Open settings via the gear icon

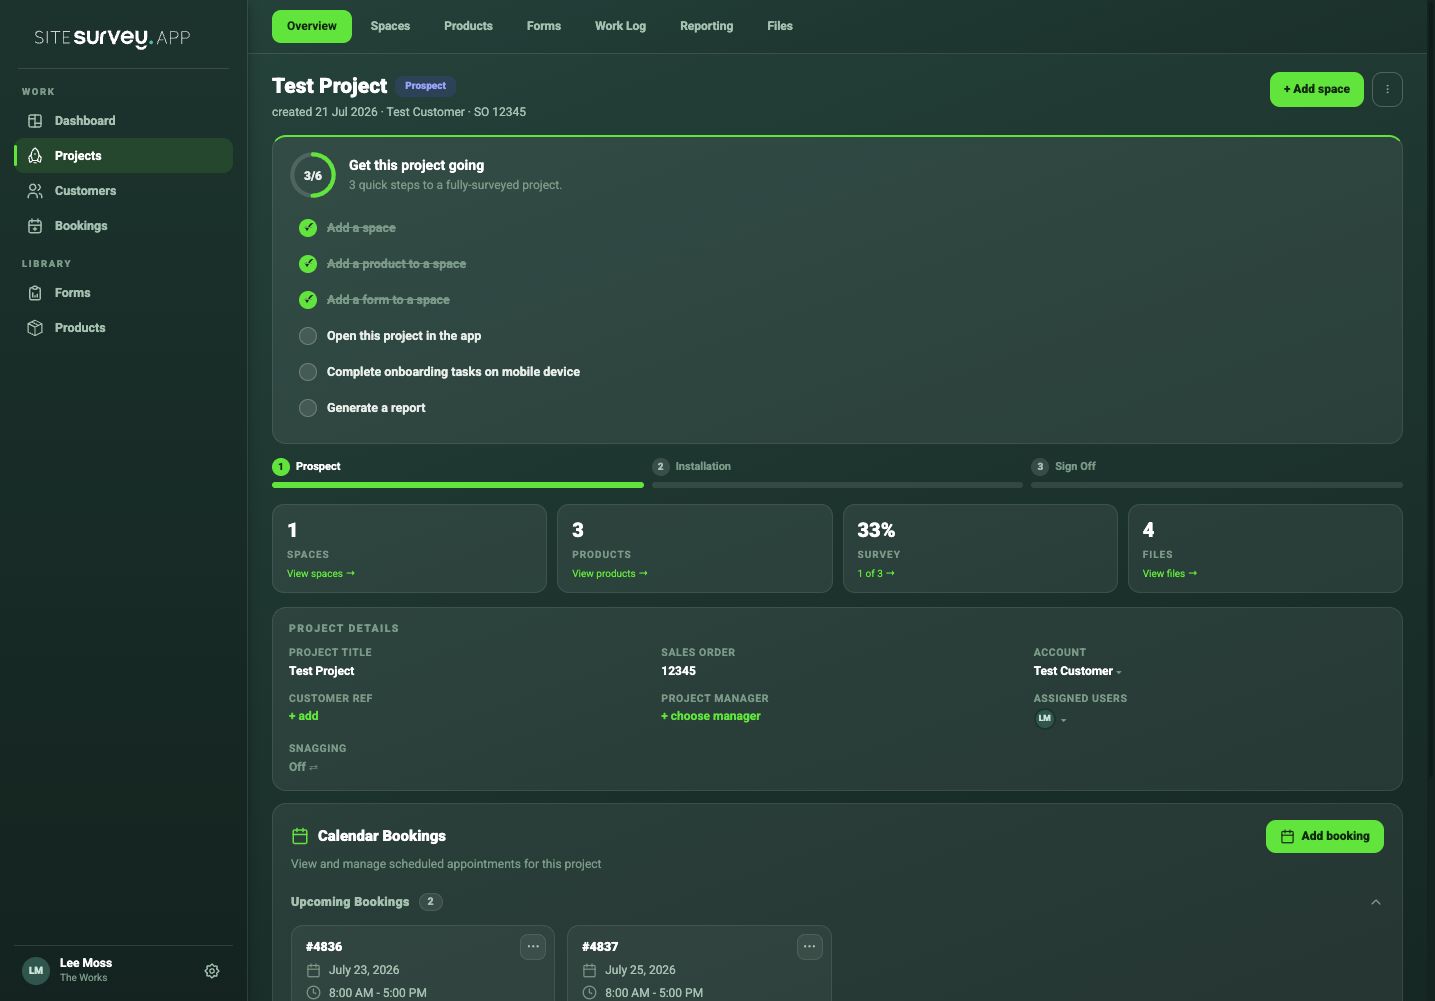tap(212, 971)
